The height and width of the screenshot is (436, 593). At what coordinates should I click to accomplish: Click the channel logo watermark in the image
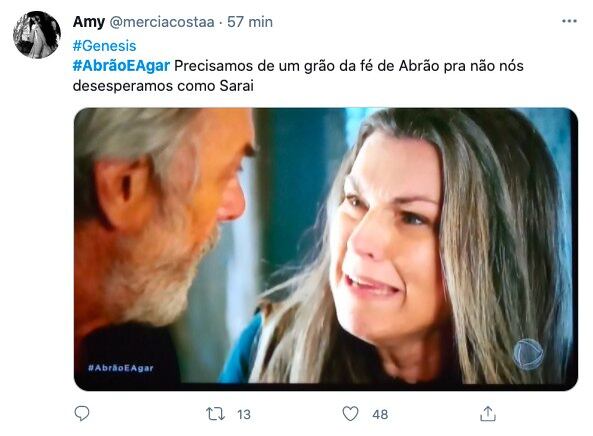tap(528, 354)
